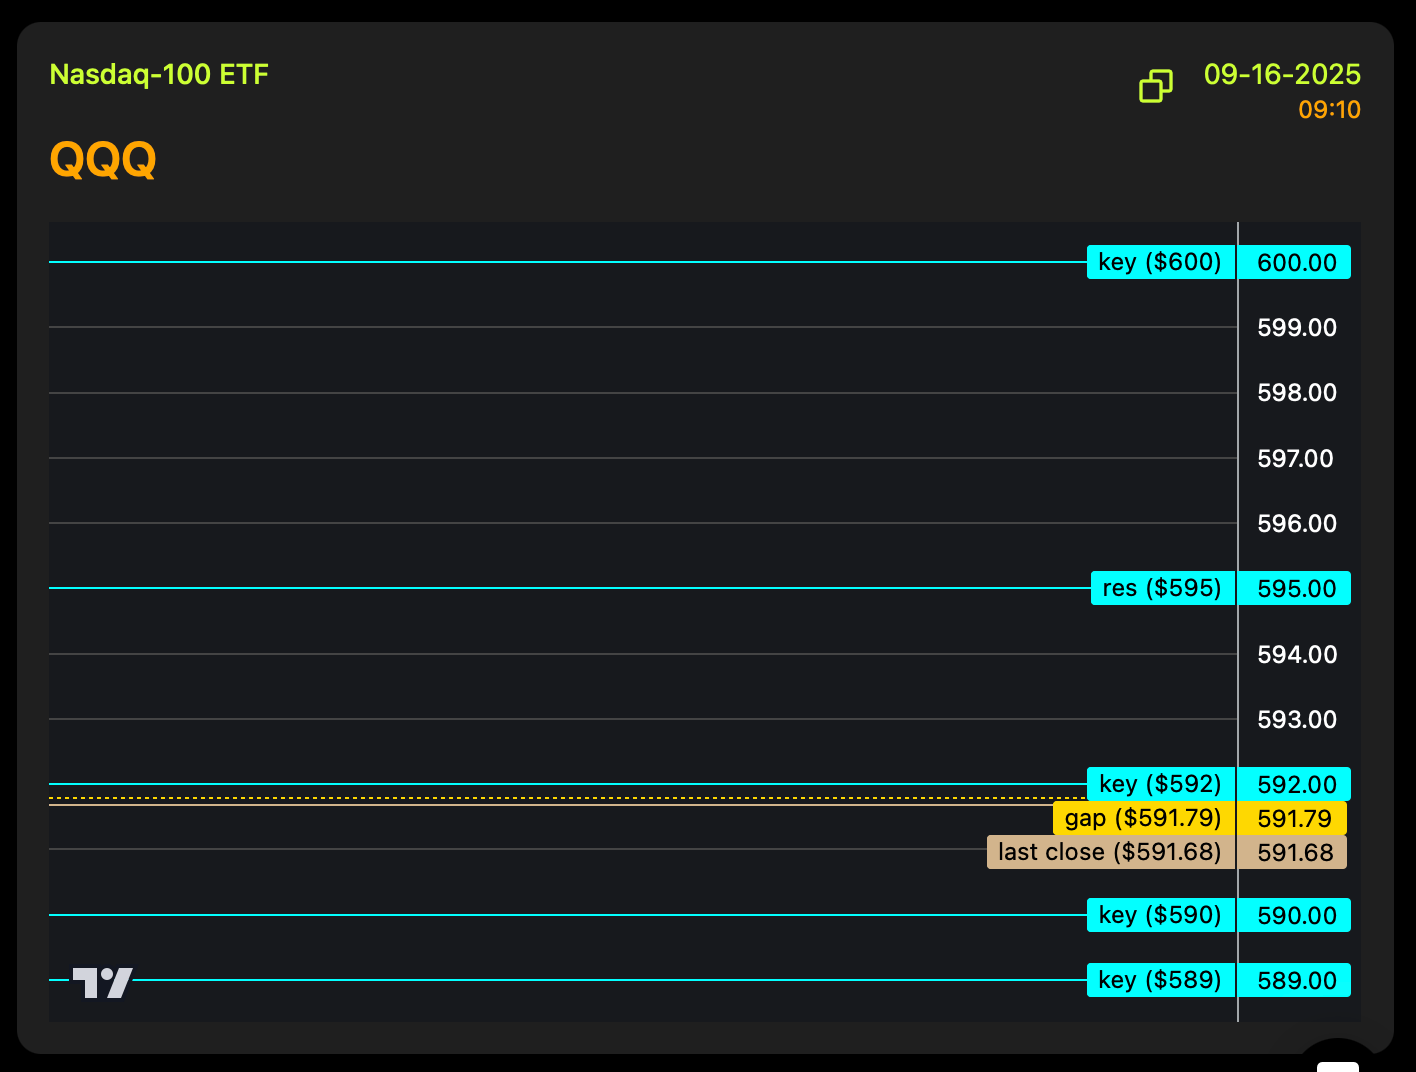Viewport: 1416px width, 1072px height.
Task: Click the 596.00 price axis value
Action: click(1297, 523)
